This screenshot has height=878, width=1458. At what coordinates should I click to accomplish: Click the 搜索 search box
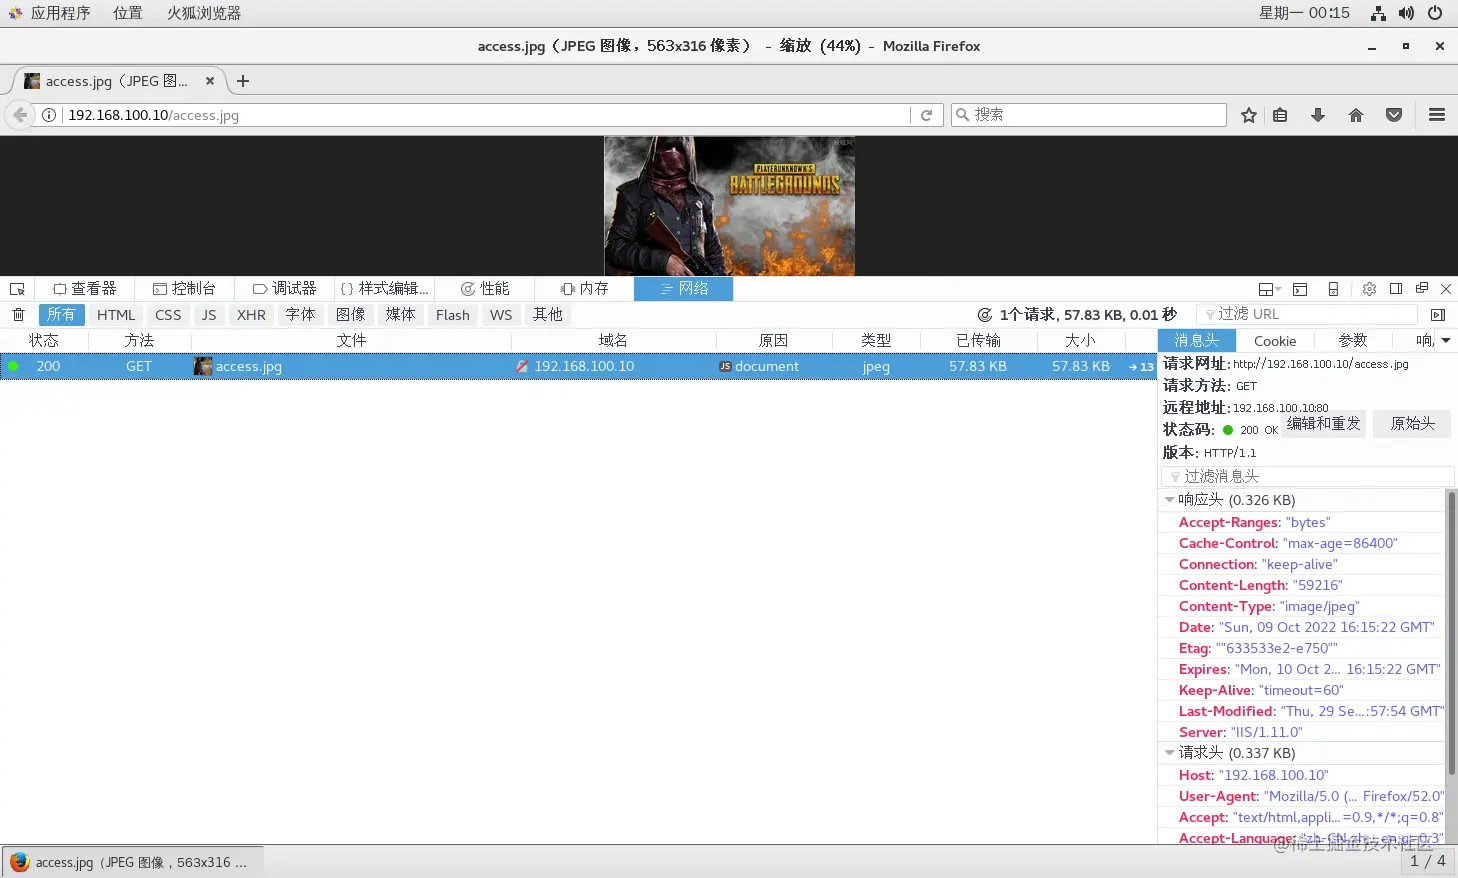pyautogui.click(x=1089, y=115)
